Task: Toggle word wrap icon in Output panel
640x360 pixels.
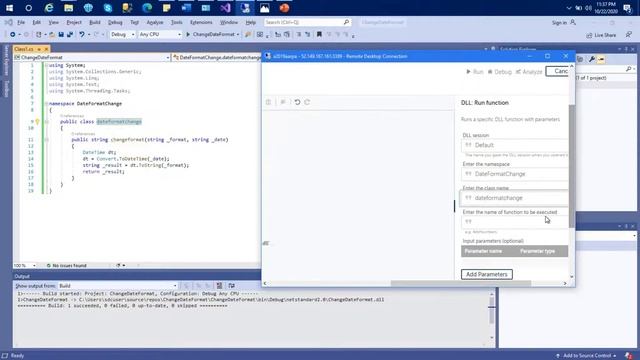Action: (x=231, y=286)
